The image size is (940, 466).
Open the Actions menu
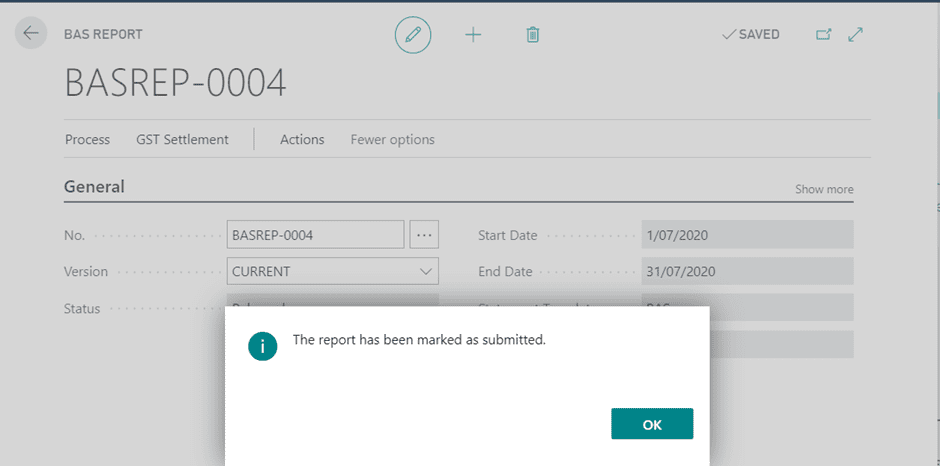pyautogui.click(x=302, y=140)
